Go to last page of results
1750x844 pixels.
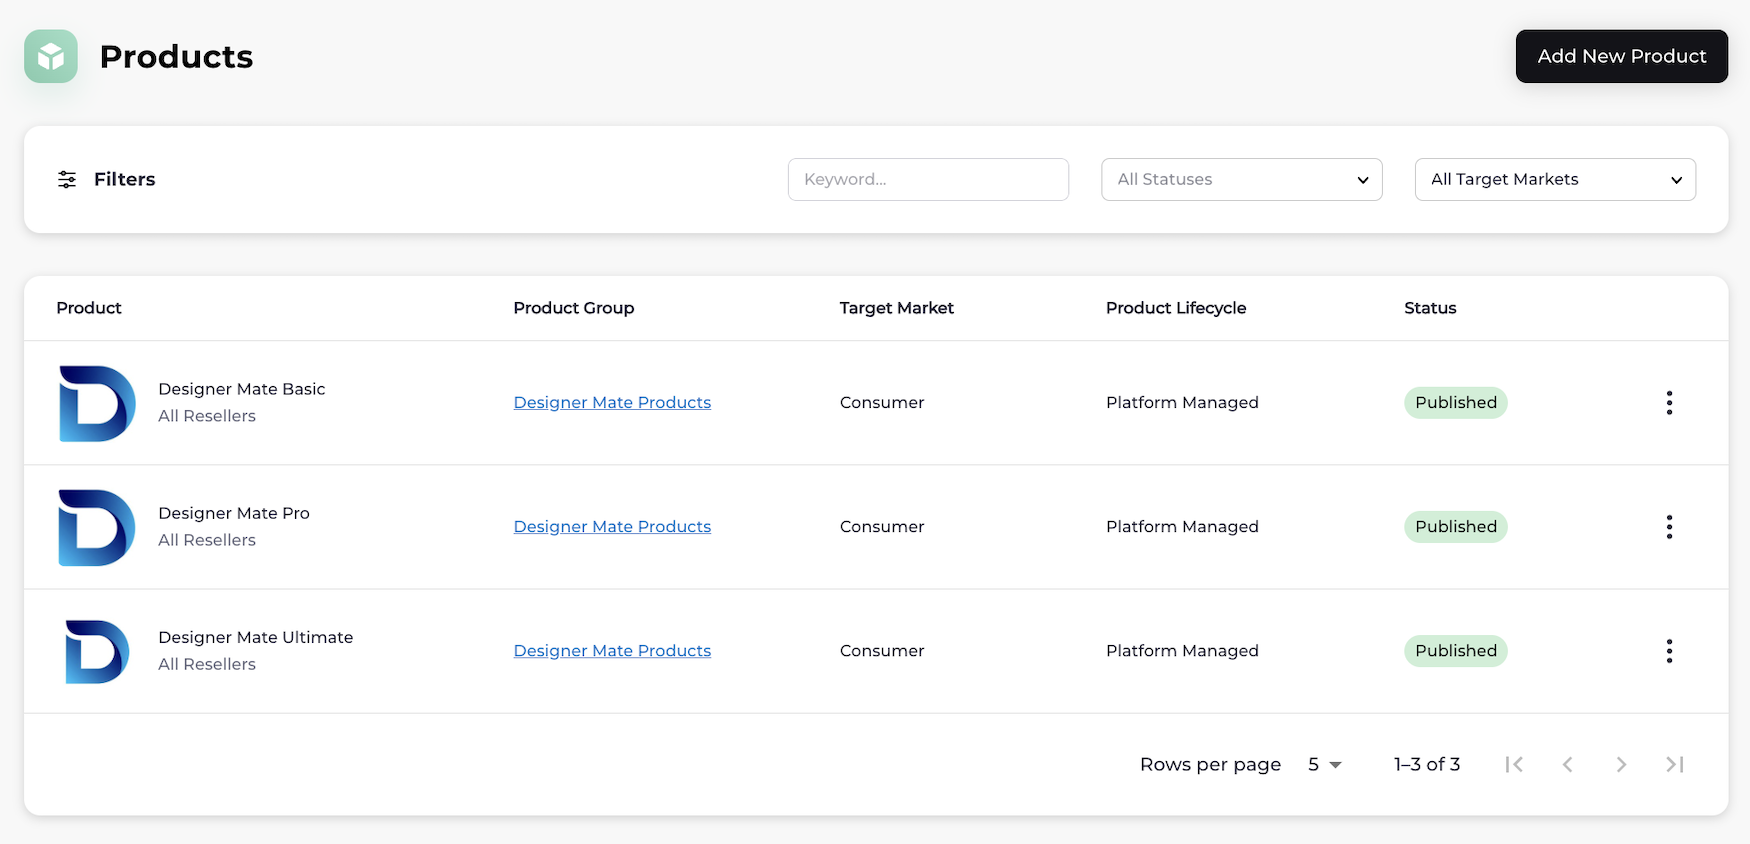pos(1675,764)
